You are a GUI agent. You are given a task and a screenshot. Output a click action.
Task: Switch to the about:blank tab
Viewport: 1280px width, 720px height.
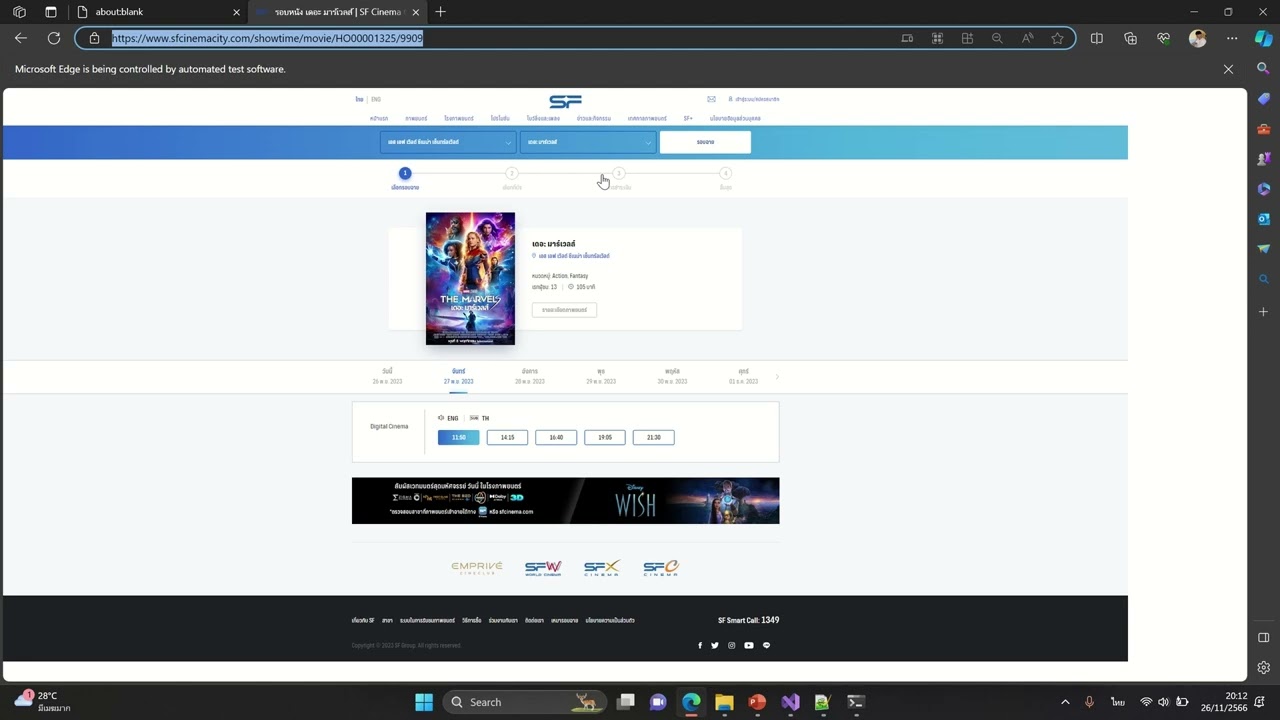[x=159, y=12]
